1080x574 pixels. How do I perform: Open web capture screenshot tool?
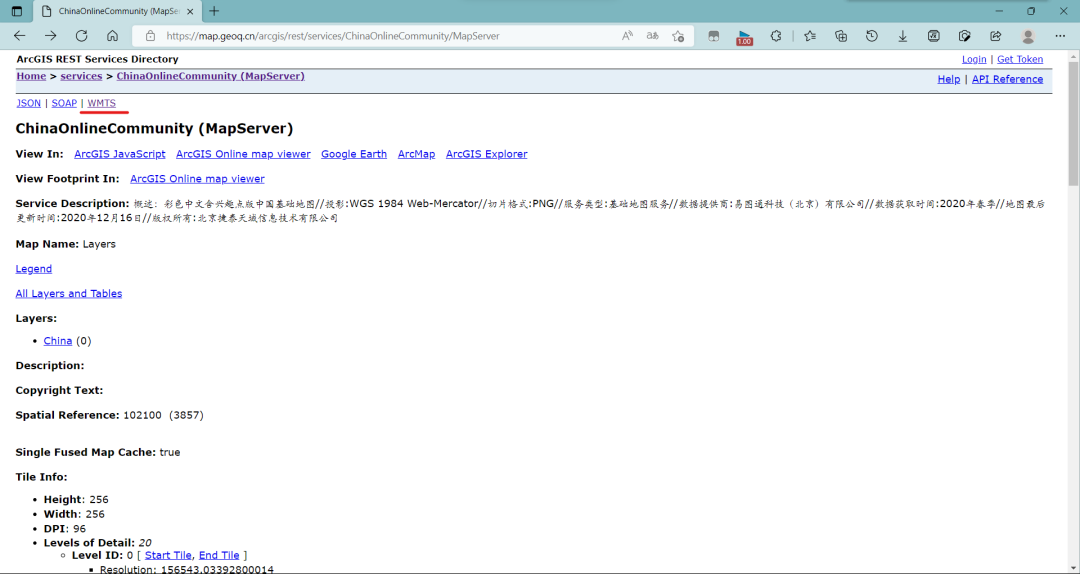pyautogui.click(x=964, y=36)
